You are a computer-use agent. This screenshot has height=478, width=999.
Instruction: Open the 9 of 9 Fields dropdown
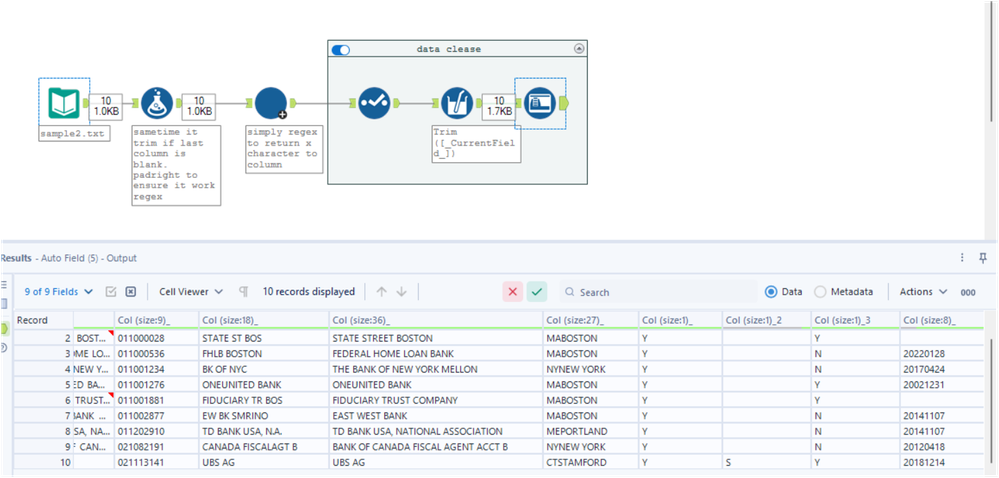pyautogui.click(x=59, y=292)
